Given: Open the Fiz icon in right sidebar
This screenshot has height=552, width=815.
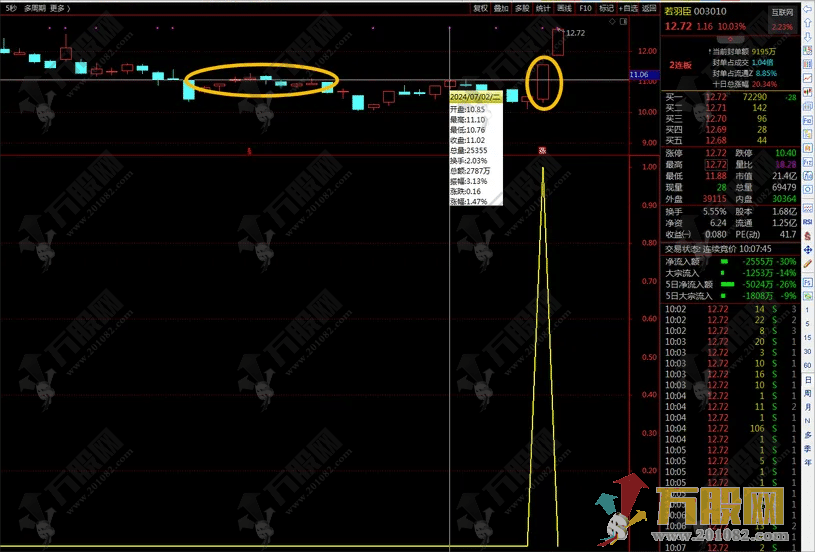Looking at the screenshot, I should point(808,163).
